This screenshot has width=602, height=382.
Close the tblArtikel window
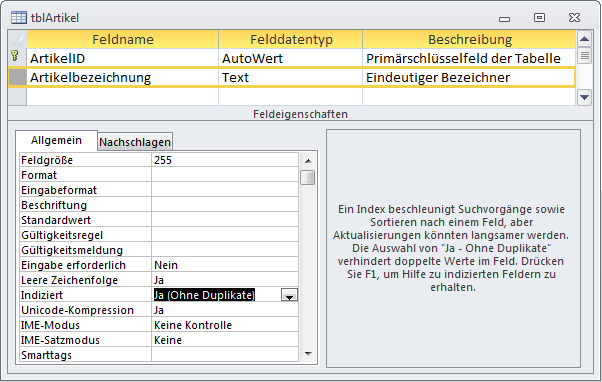(574, 18)
